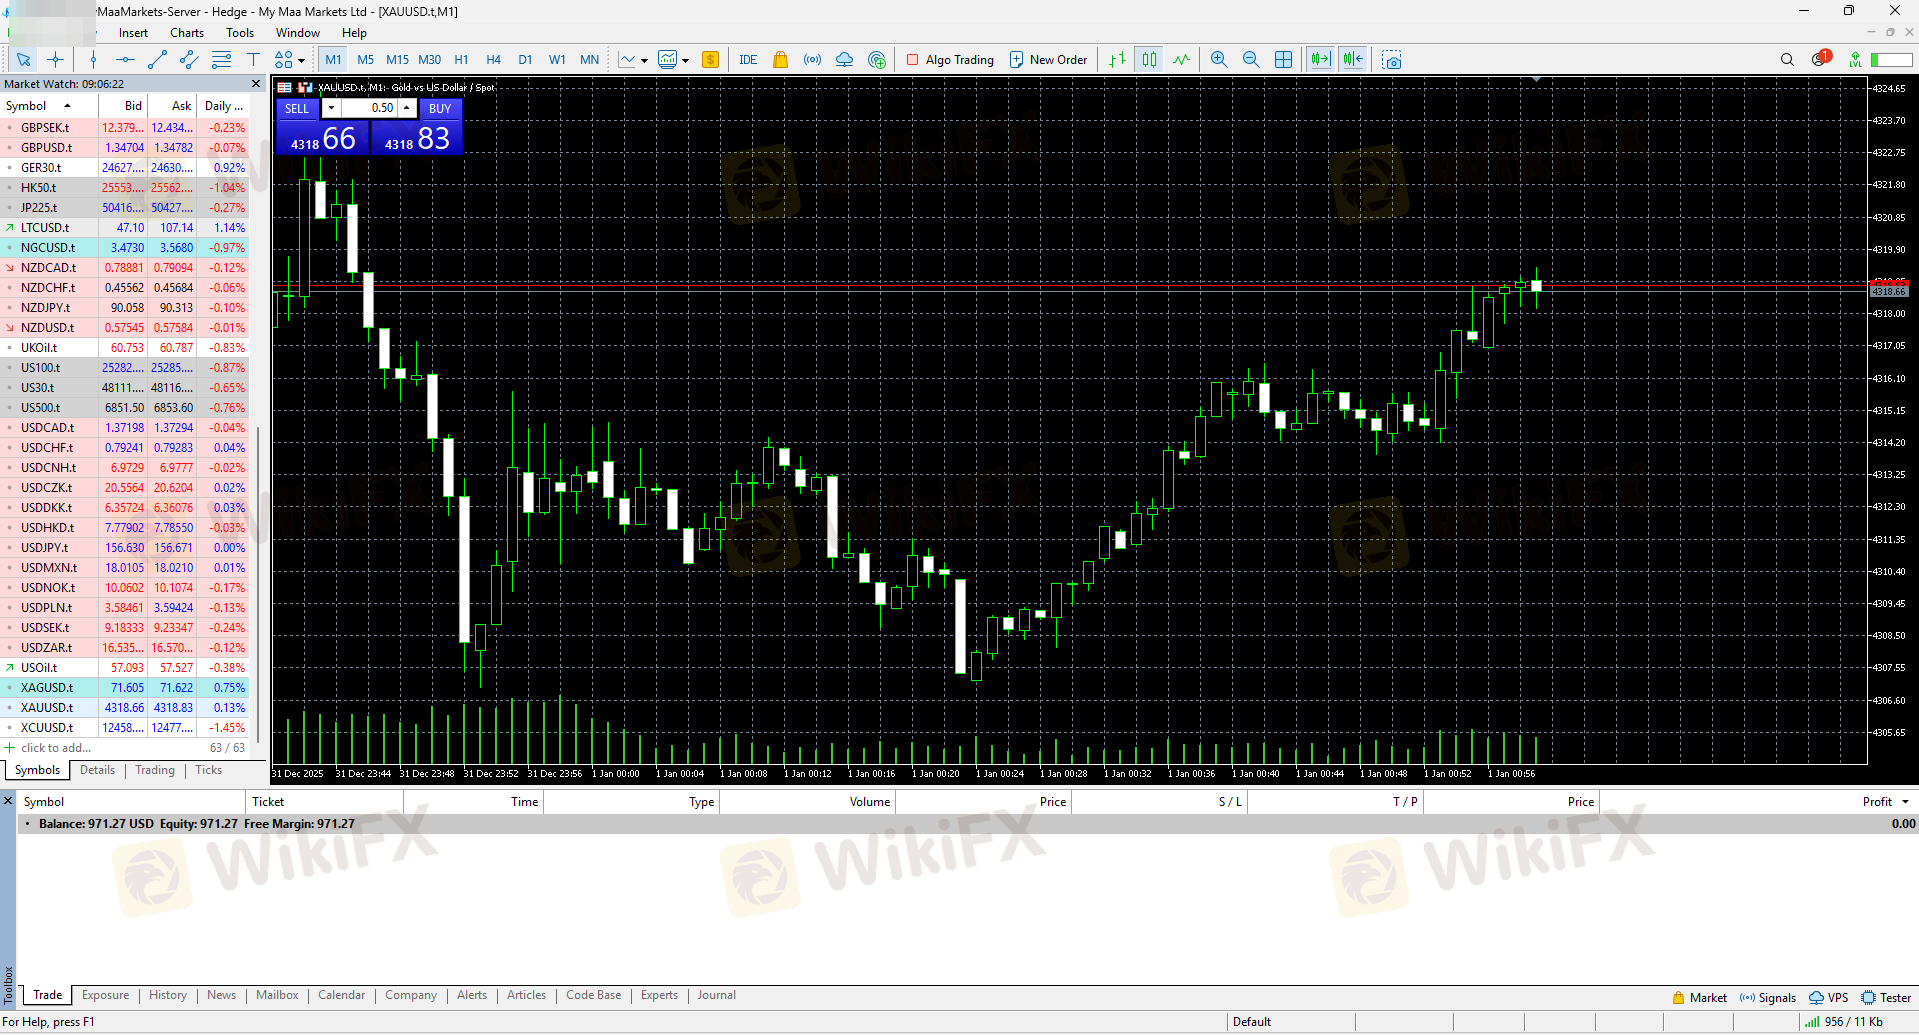Take a chart screenshot with camera icon
Image resolution: width=1919 pixels, height=1035 pixels.
point(1392,60)
